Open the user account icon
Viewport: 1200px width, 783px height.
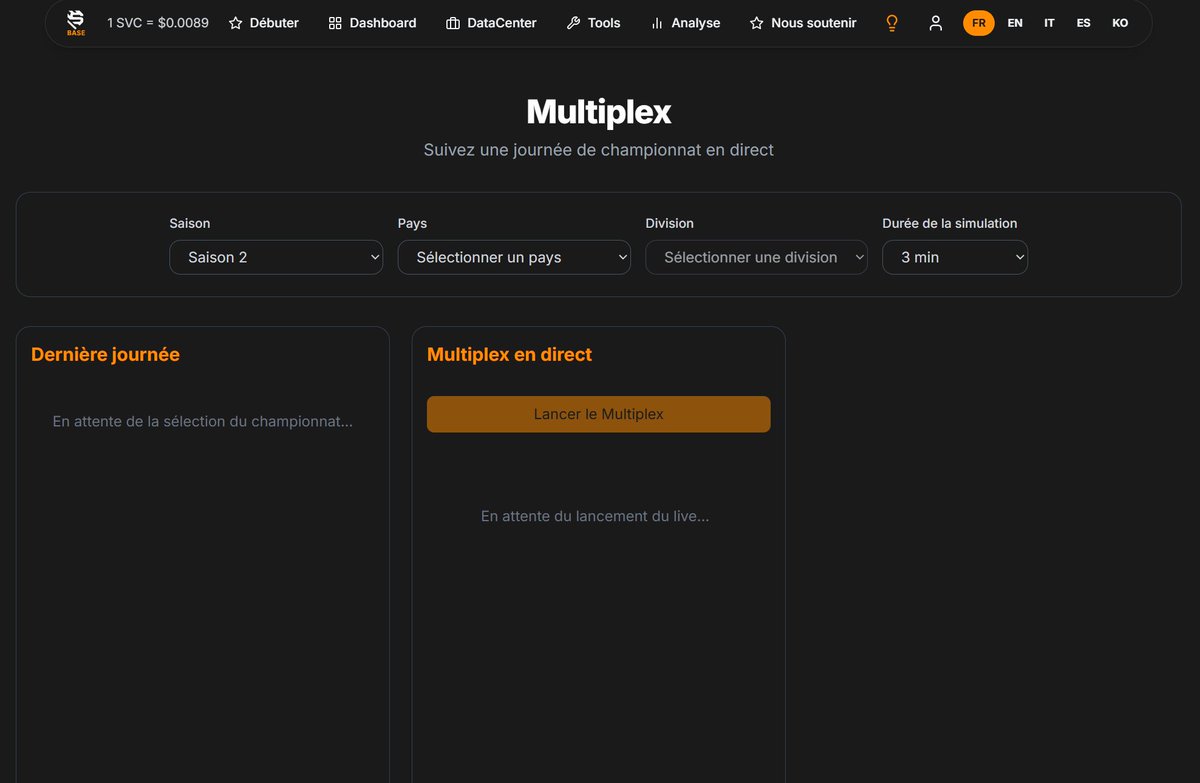pyautogui.click(x=936, y=23)
